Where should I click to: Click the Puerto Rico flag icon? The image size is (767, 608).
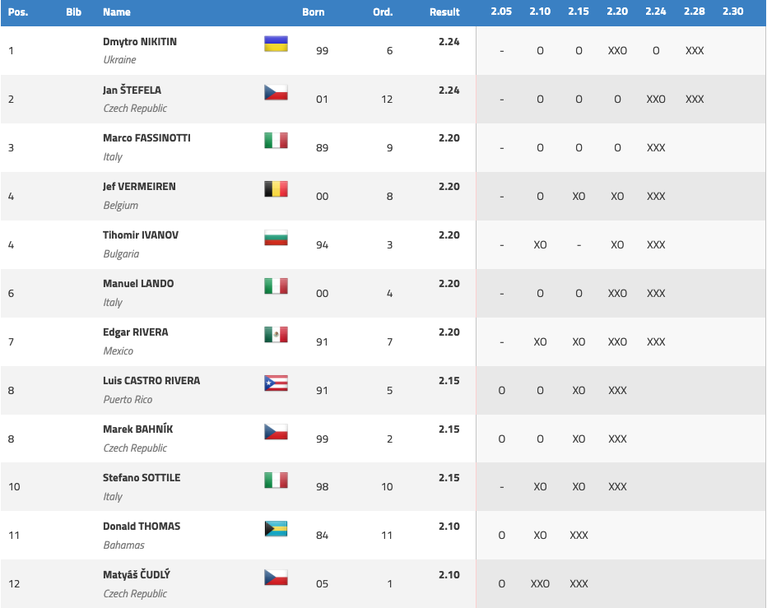tap(276, 383)
